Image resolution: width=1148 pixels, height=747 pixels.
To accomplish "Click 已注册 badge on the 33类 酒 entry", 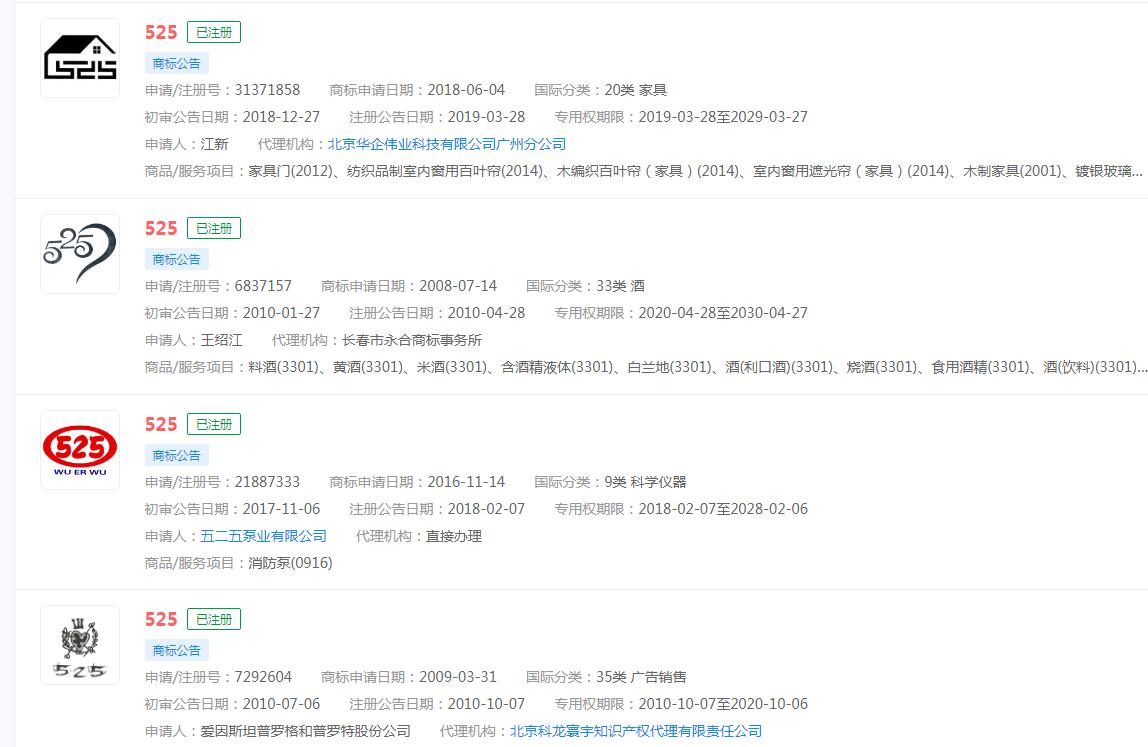I will pos(214,228).
